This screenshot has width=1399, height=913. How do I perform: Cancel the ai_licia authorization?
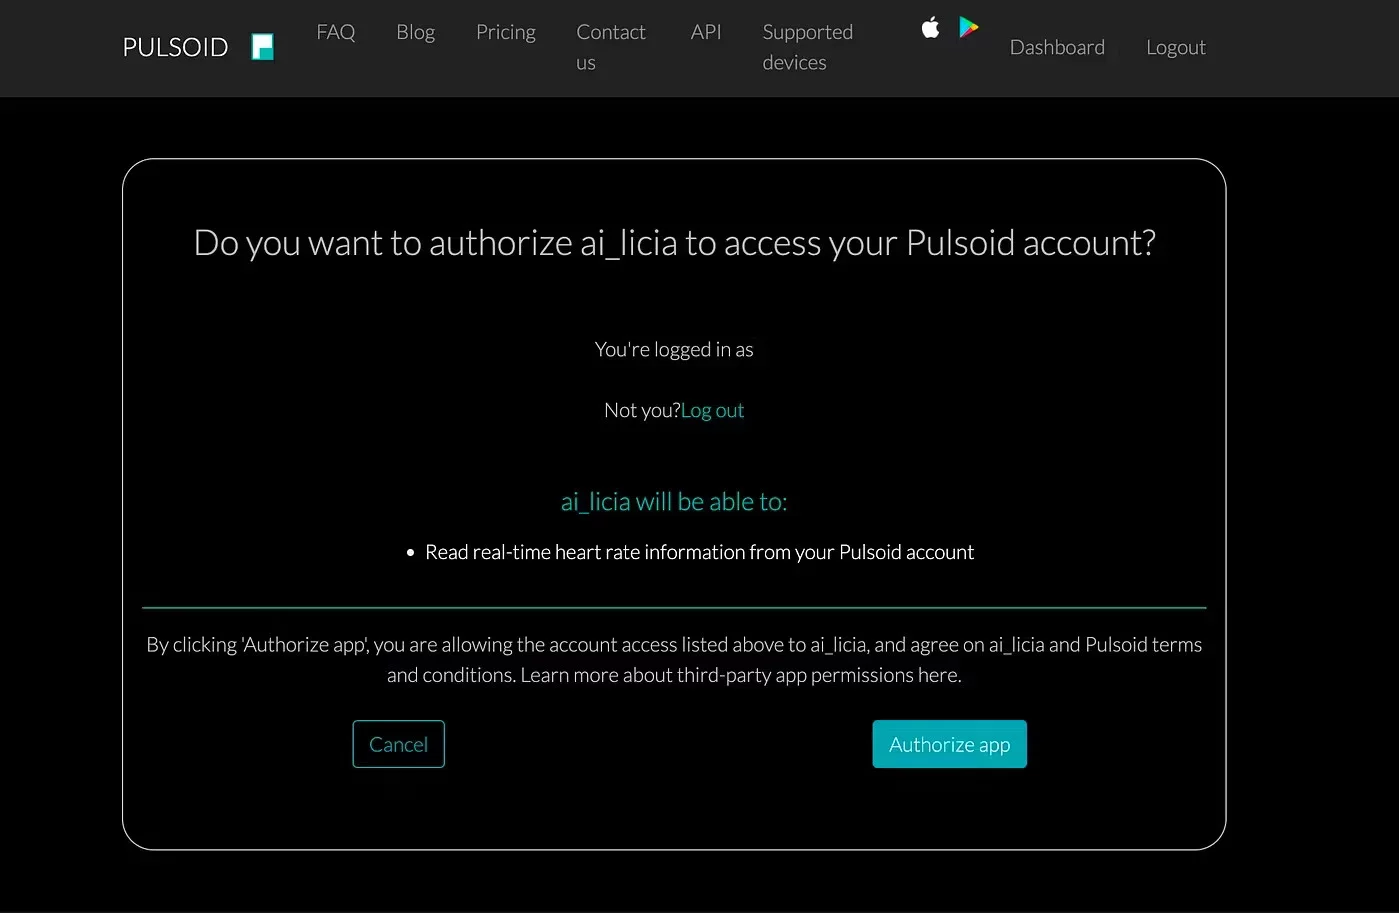coord(398,744)
